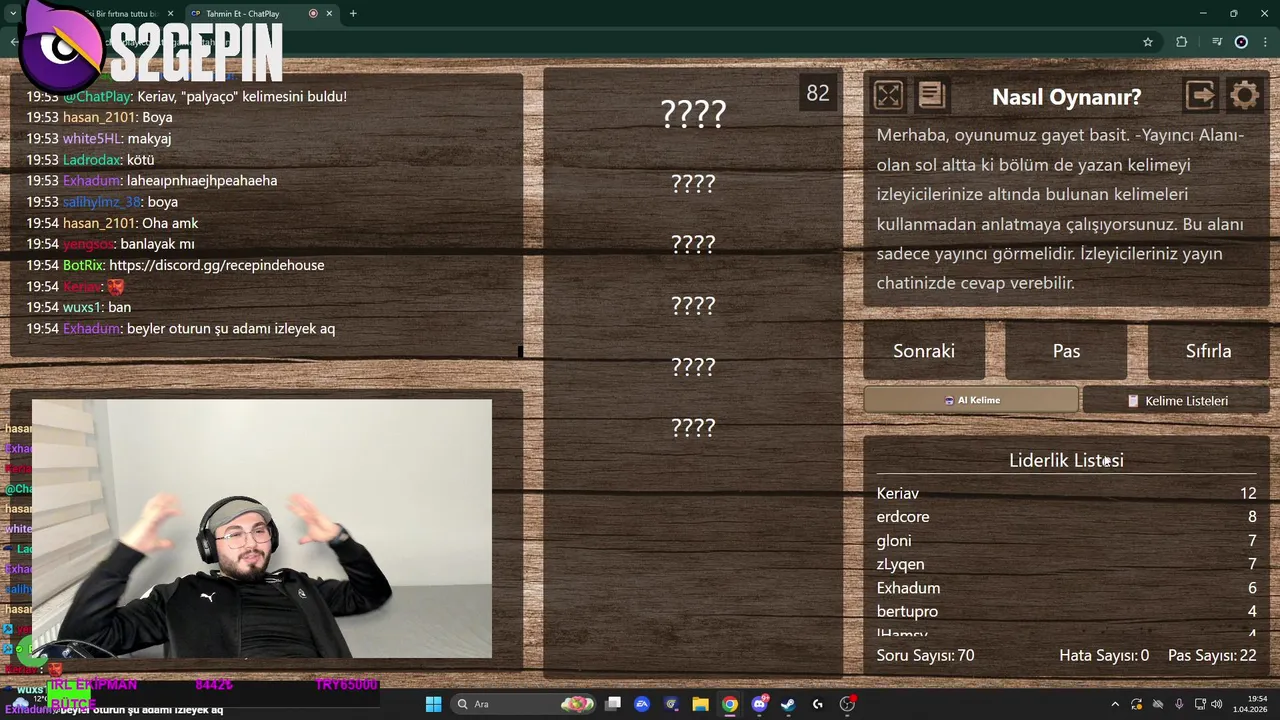
Task: Open a new browser tab
Action: point(353,14)
